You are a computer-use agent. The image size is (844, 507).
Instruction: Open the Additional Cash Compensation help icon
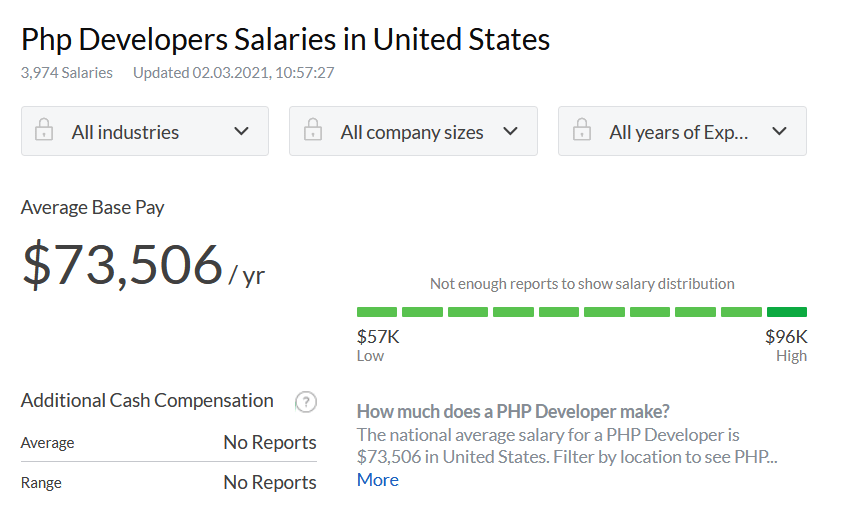coord(306,402)
